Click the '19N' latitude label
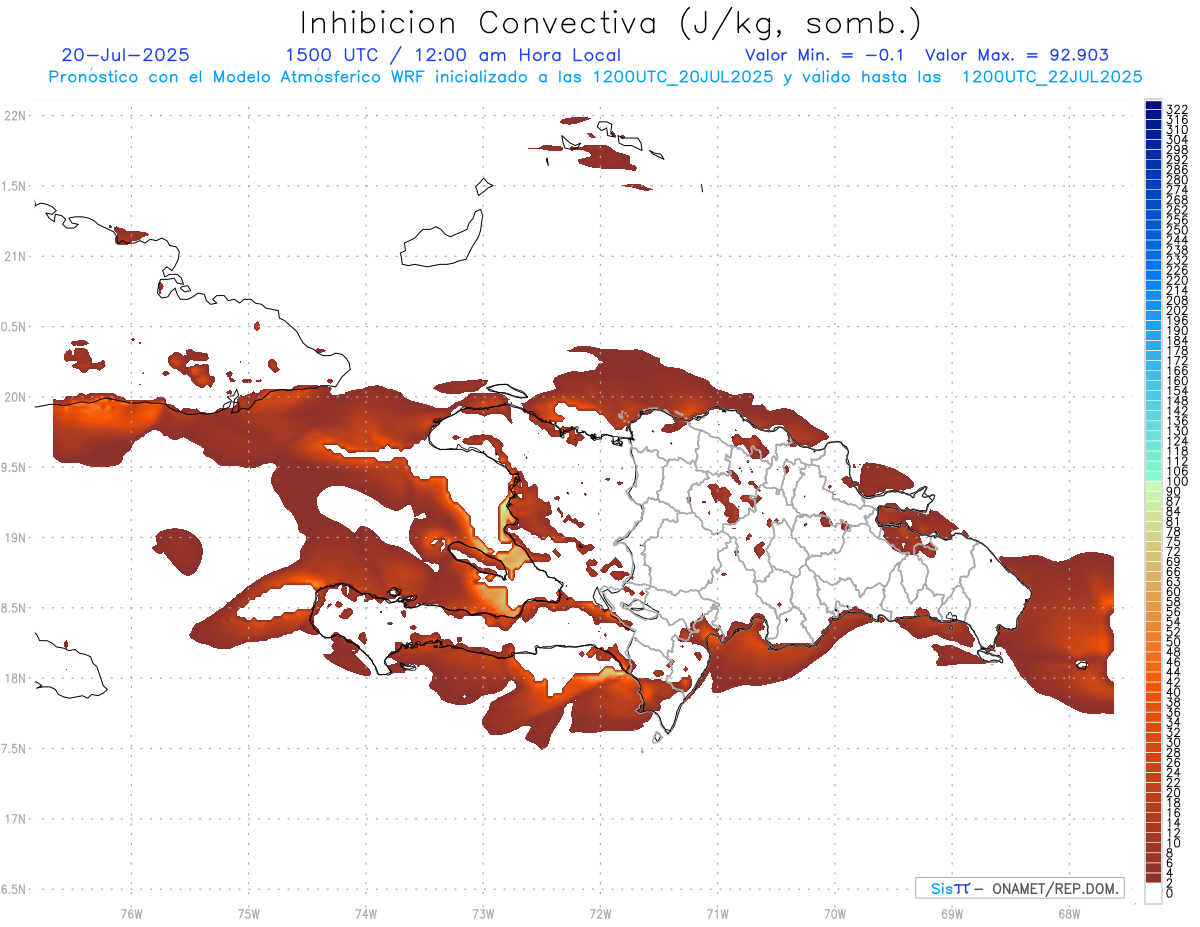The width and height of the screenshot is (1200, 927). point(15,538)
